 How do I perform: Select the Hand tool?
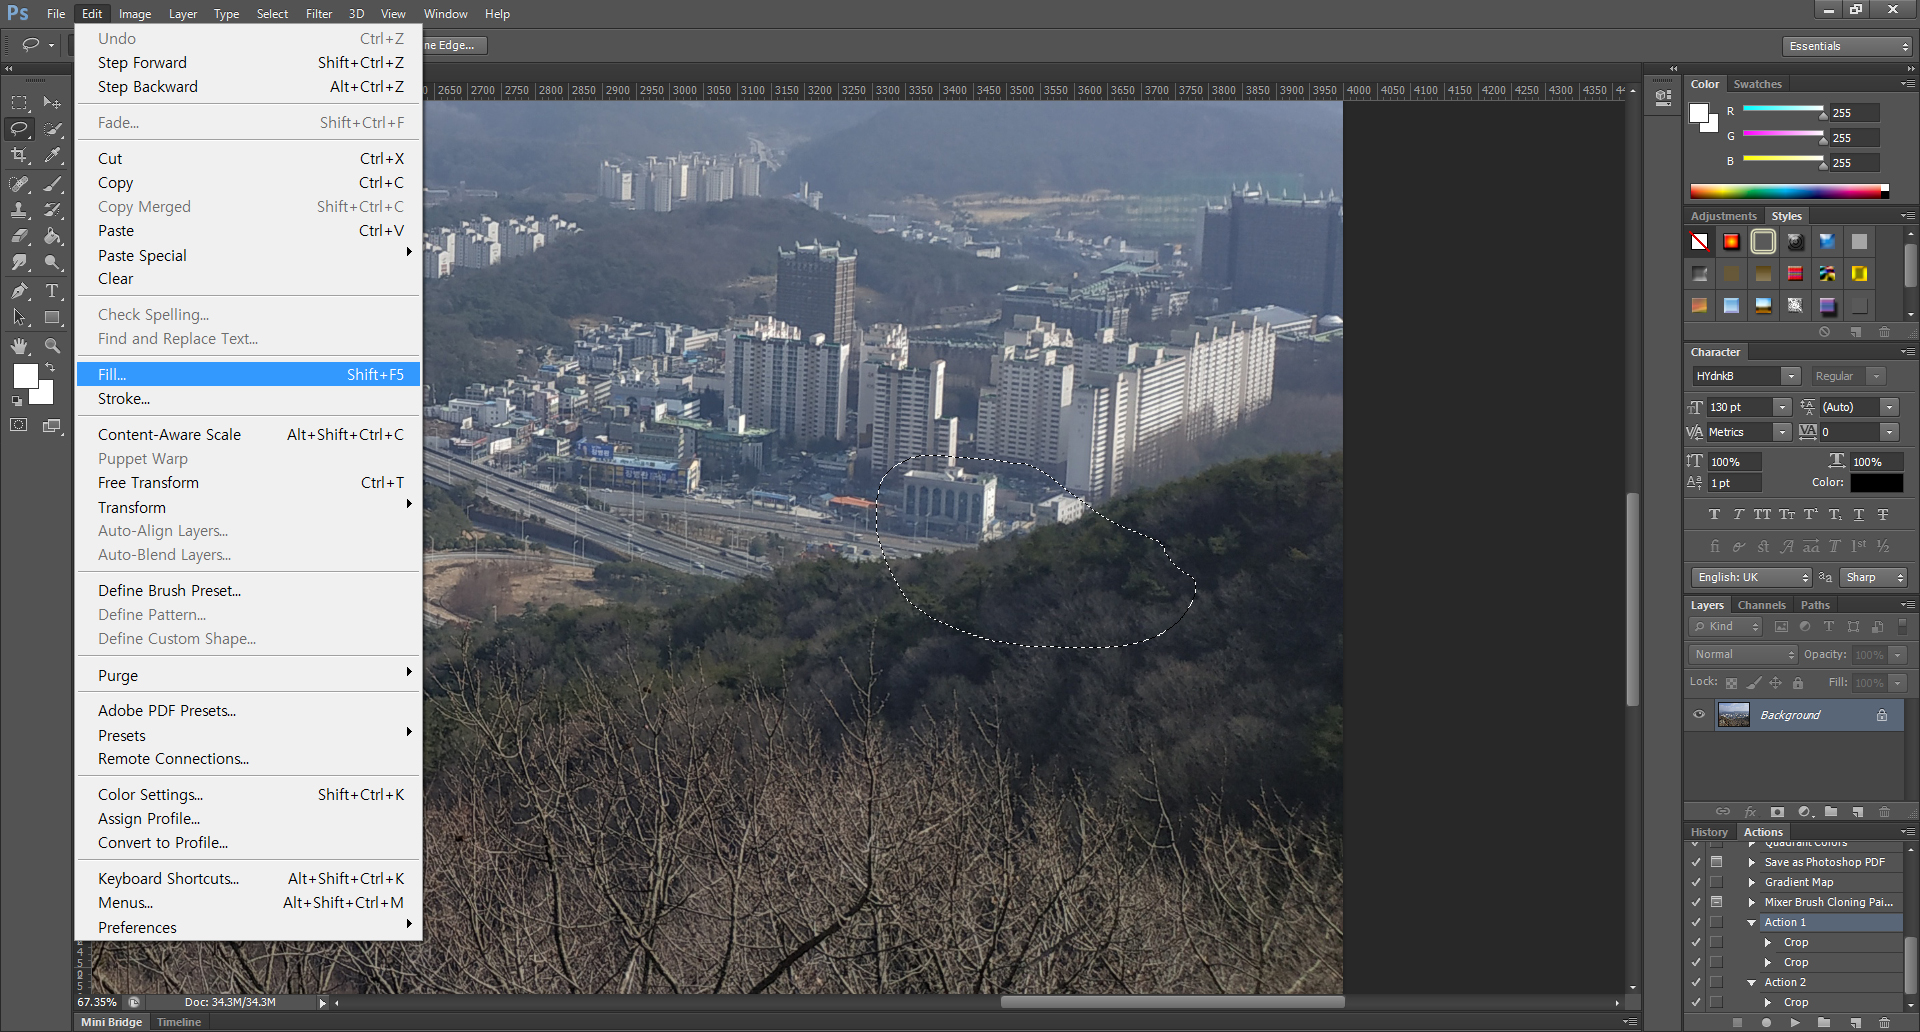pos(19,346)
